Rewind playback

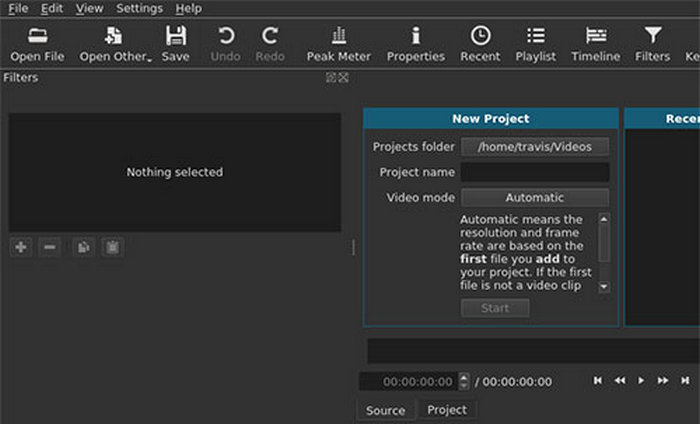(x=620, y=380)
